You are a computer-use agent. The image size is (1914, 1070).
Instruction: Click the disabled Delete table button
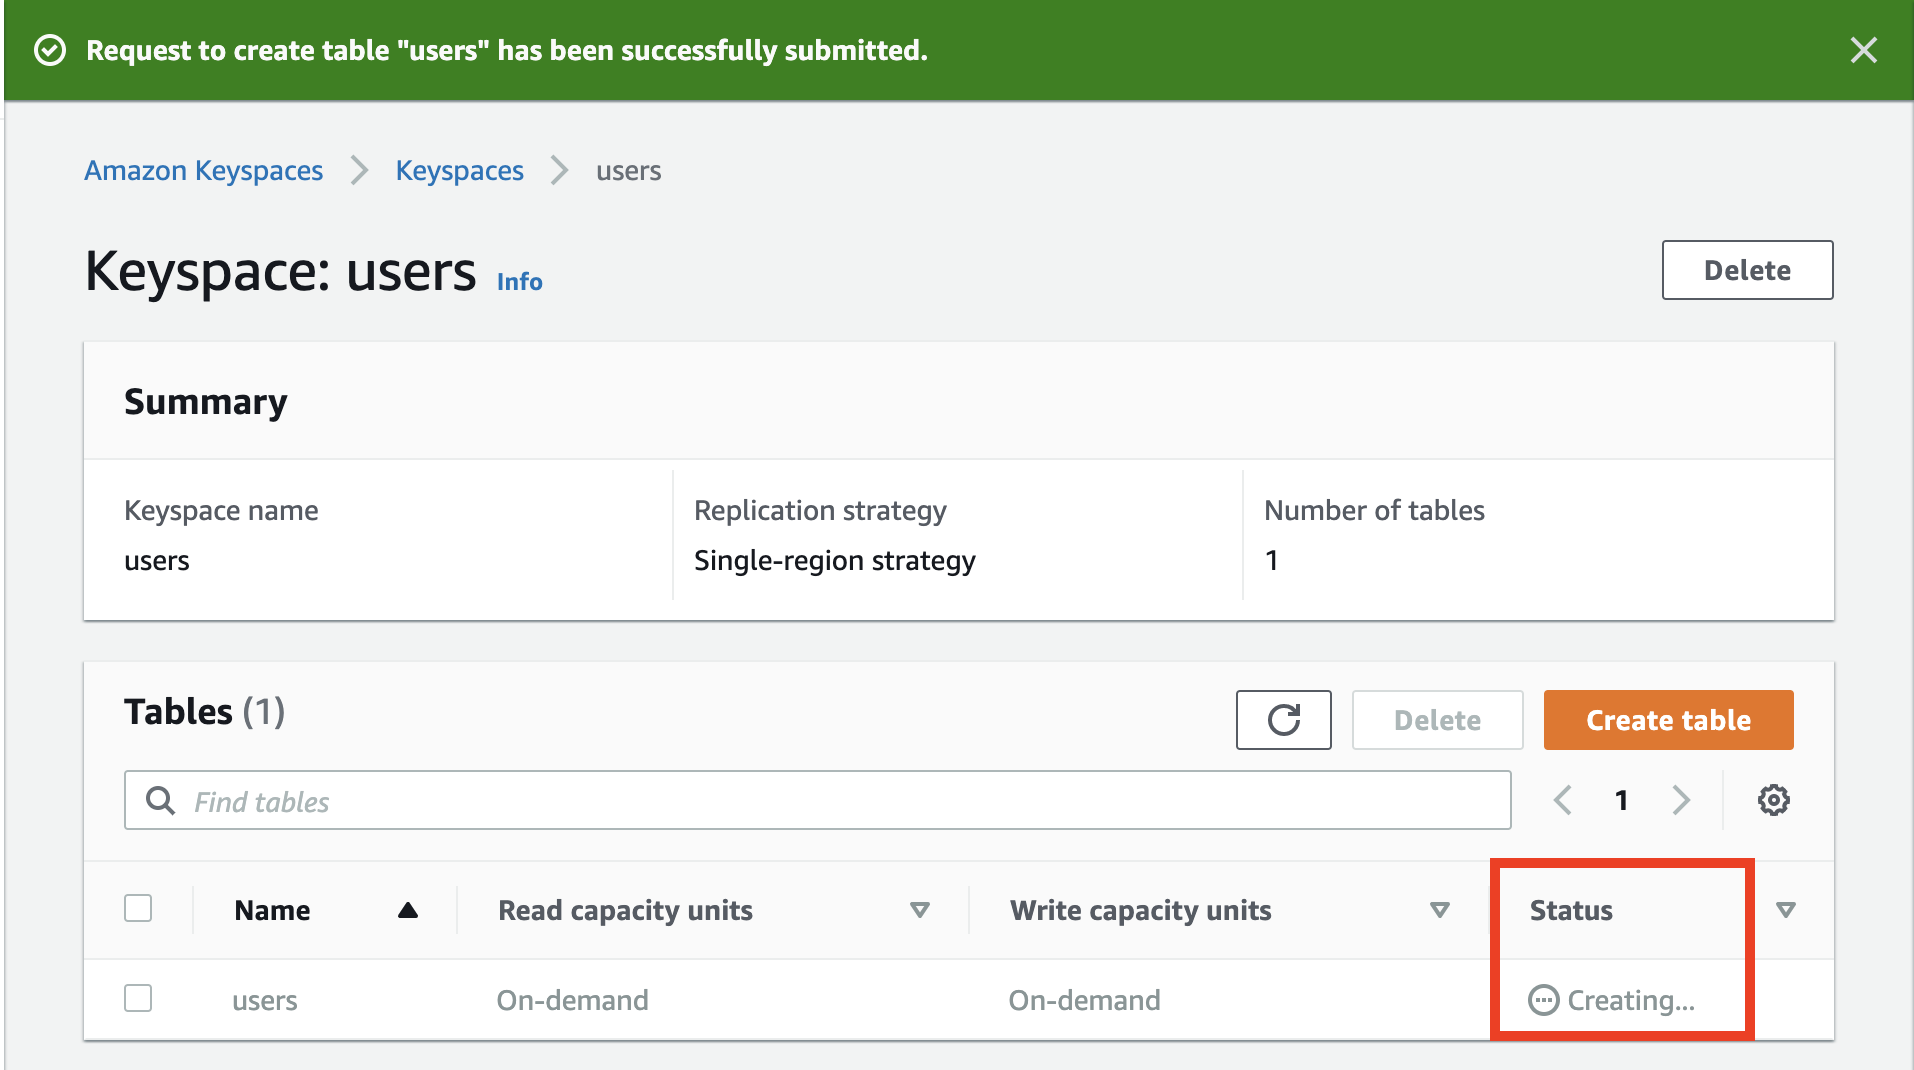tap(1438, 720)
